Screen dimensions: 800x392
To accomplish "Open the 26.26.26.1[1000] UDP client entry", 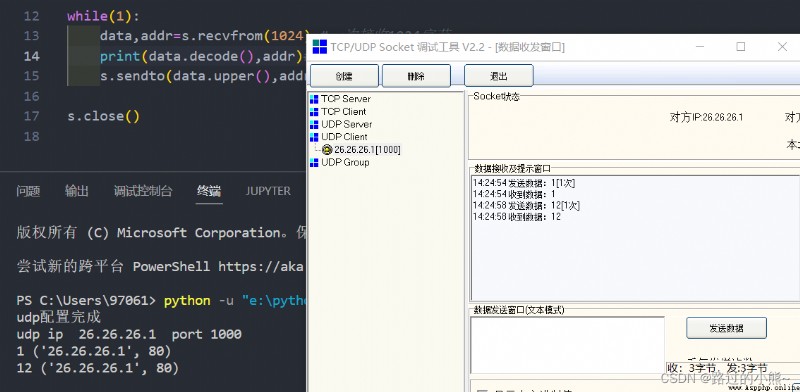I will [367, 150].
